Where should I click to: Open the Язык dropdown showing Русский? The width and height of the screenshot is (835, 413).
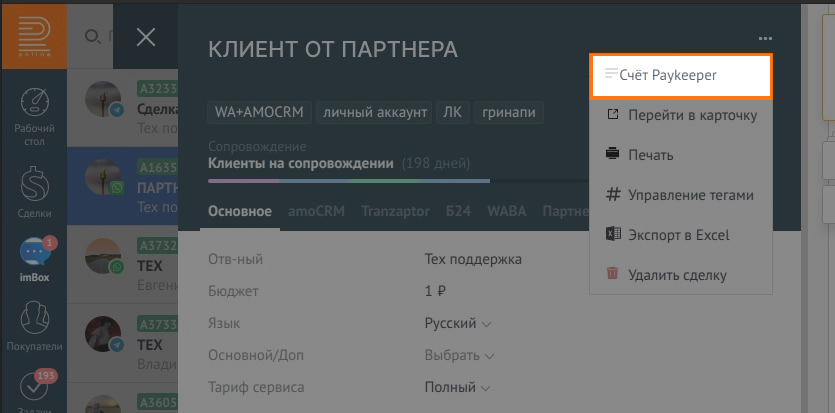click(x=457, y=323)
